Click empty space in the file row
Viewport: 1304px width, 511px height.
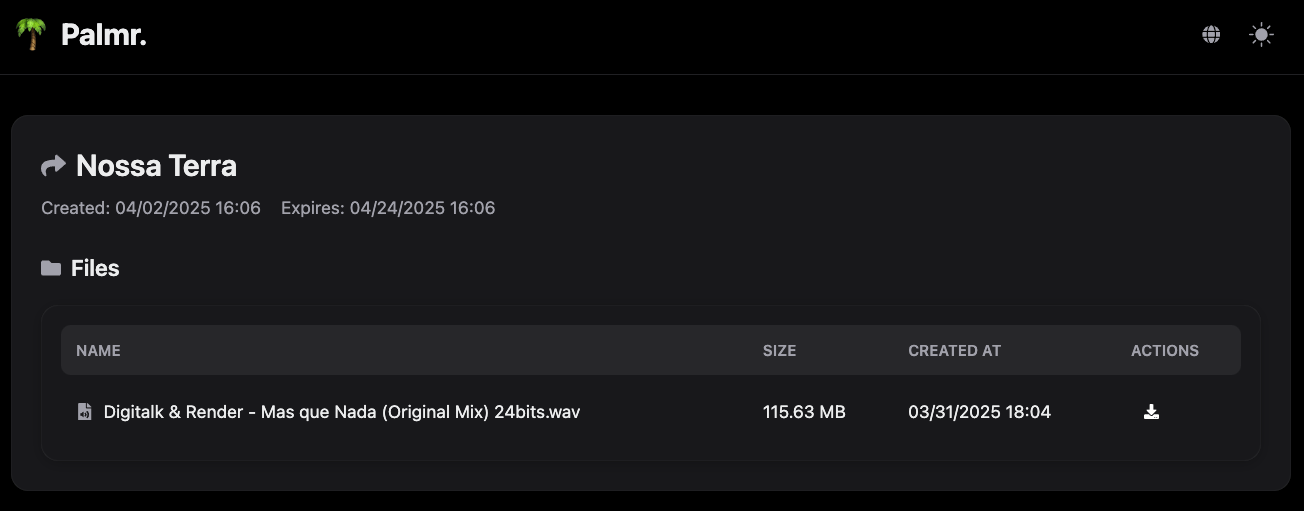click(670, 412)
